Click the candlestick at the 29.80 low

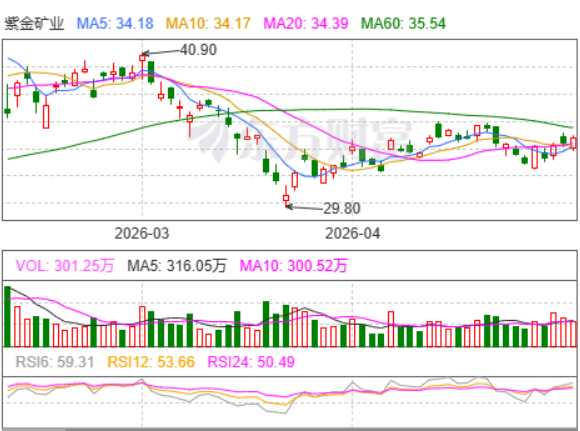(x=286, y=195)
